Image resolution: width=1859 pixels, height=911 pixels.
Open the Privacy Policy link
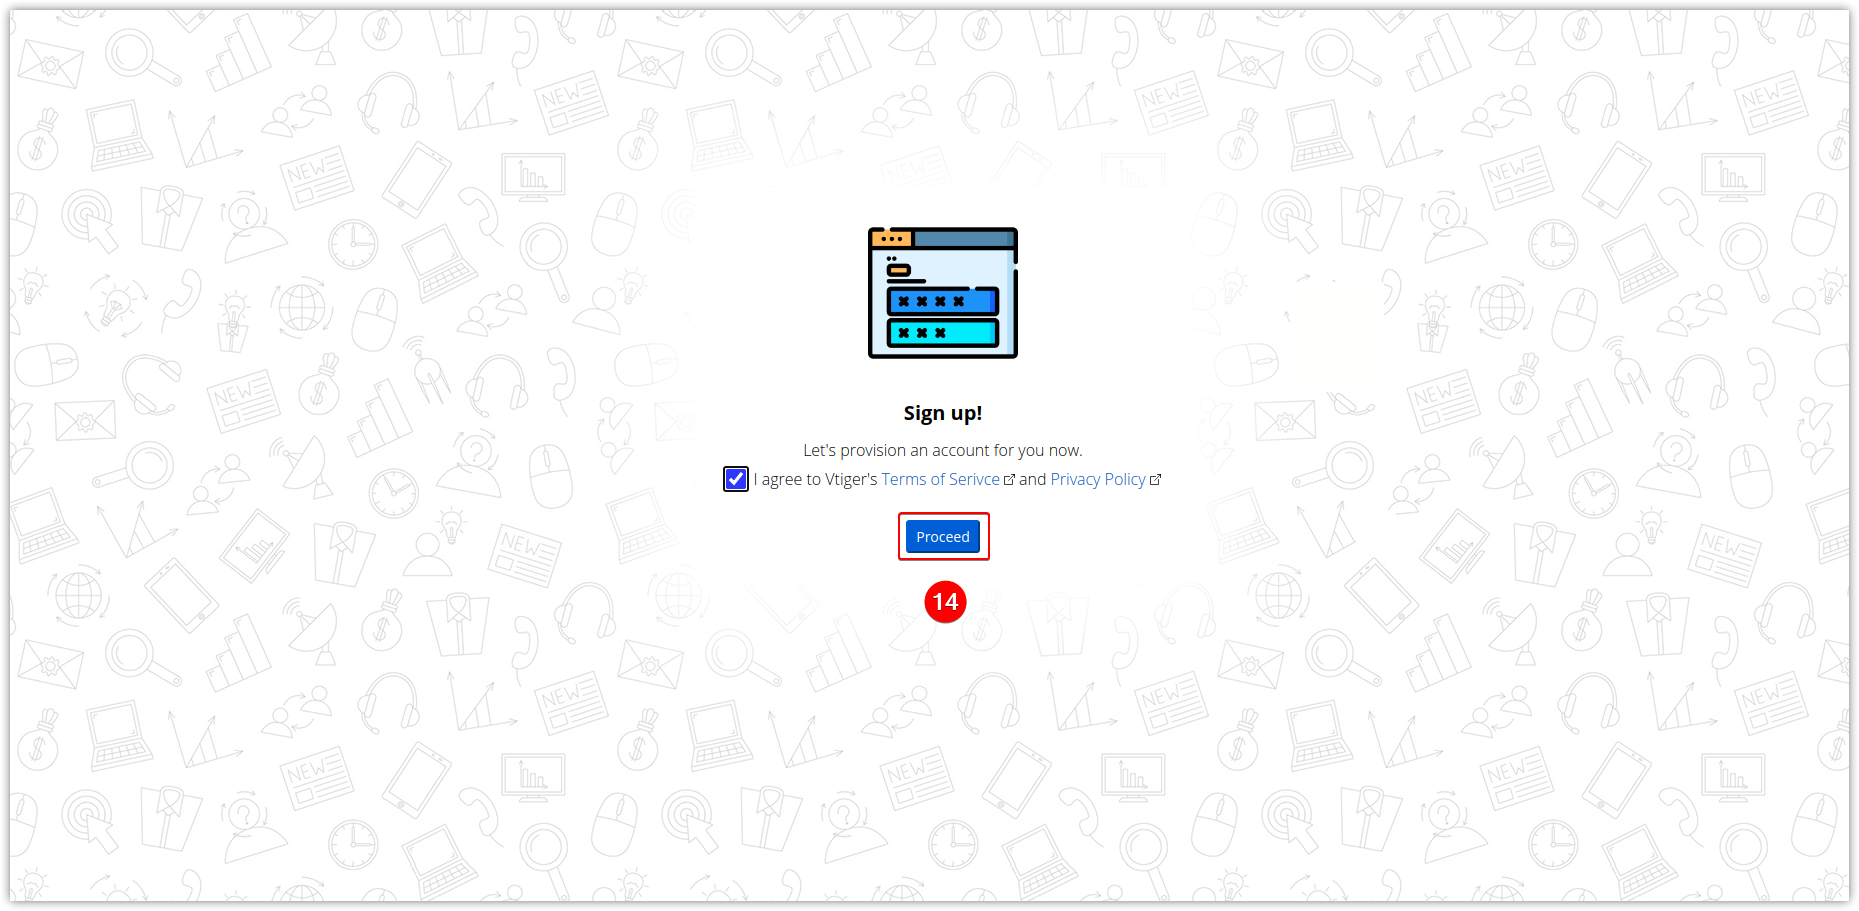1097,479
